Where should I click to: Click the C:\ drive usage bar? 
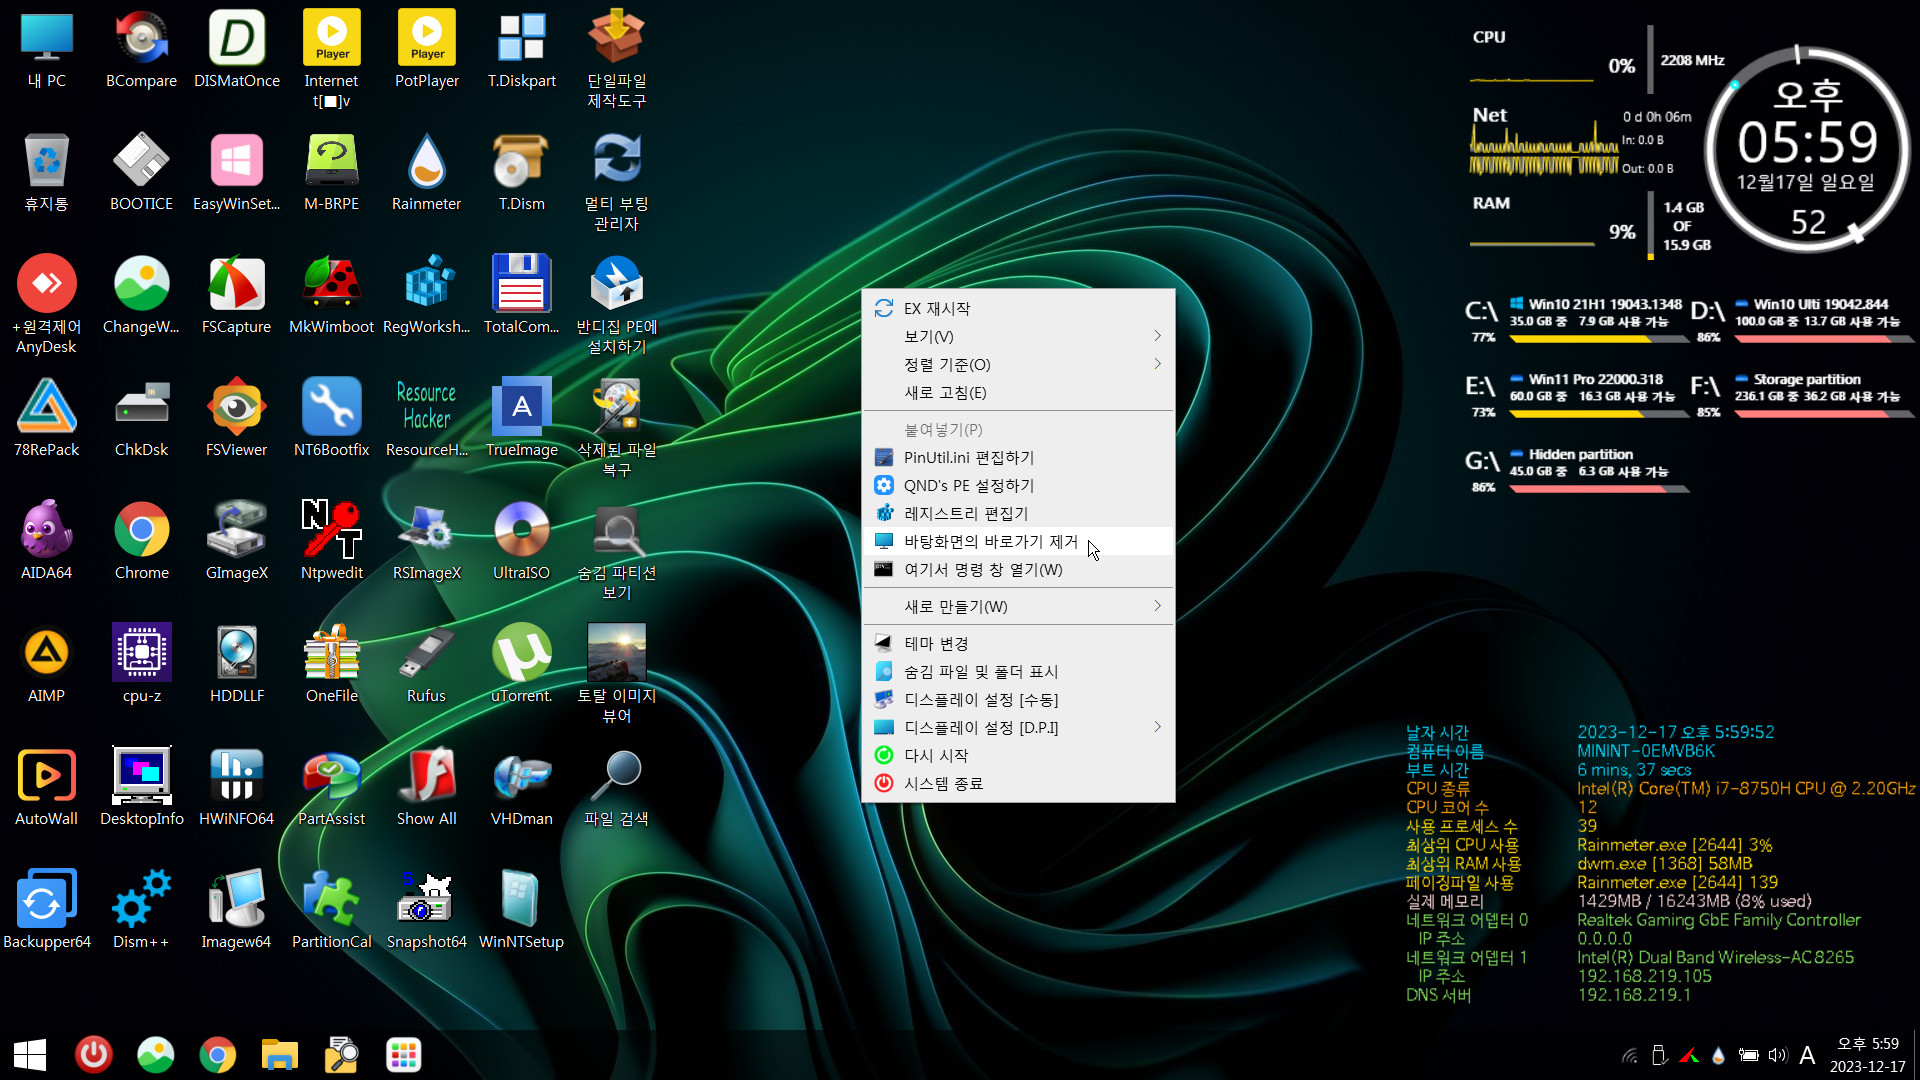tap(1599, 339)
